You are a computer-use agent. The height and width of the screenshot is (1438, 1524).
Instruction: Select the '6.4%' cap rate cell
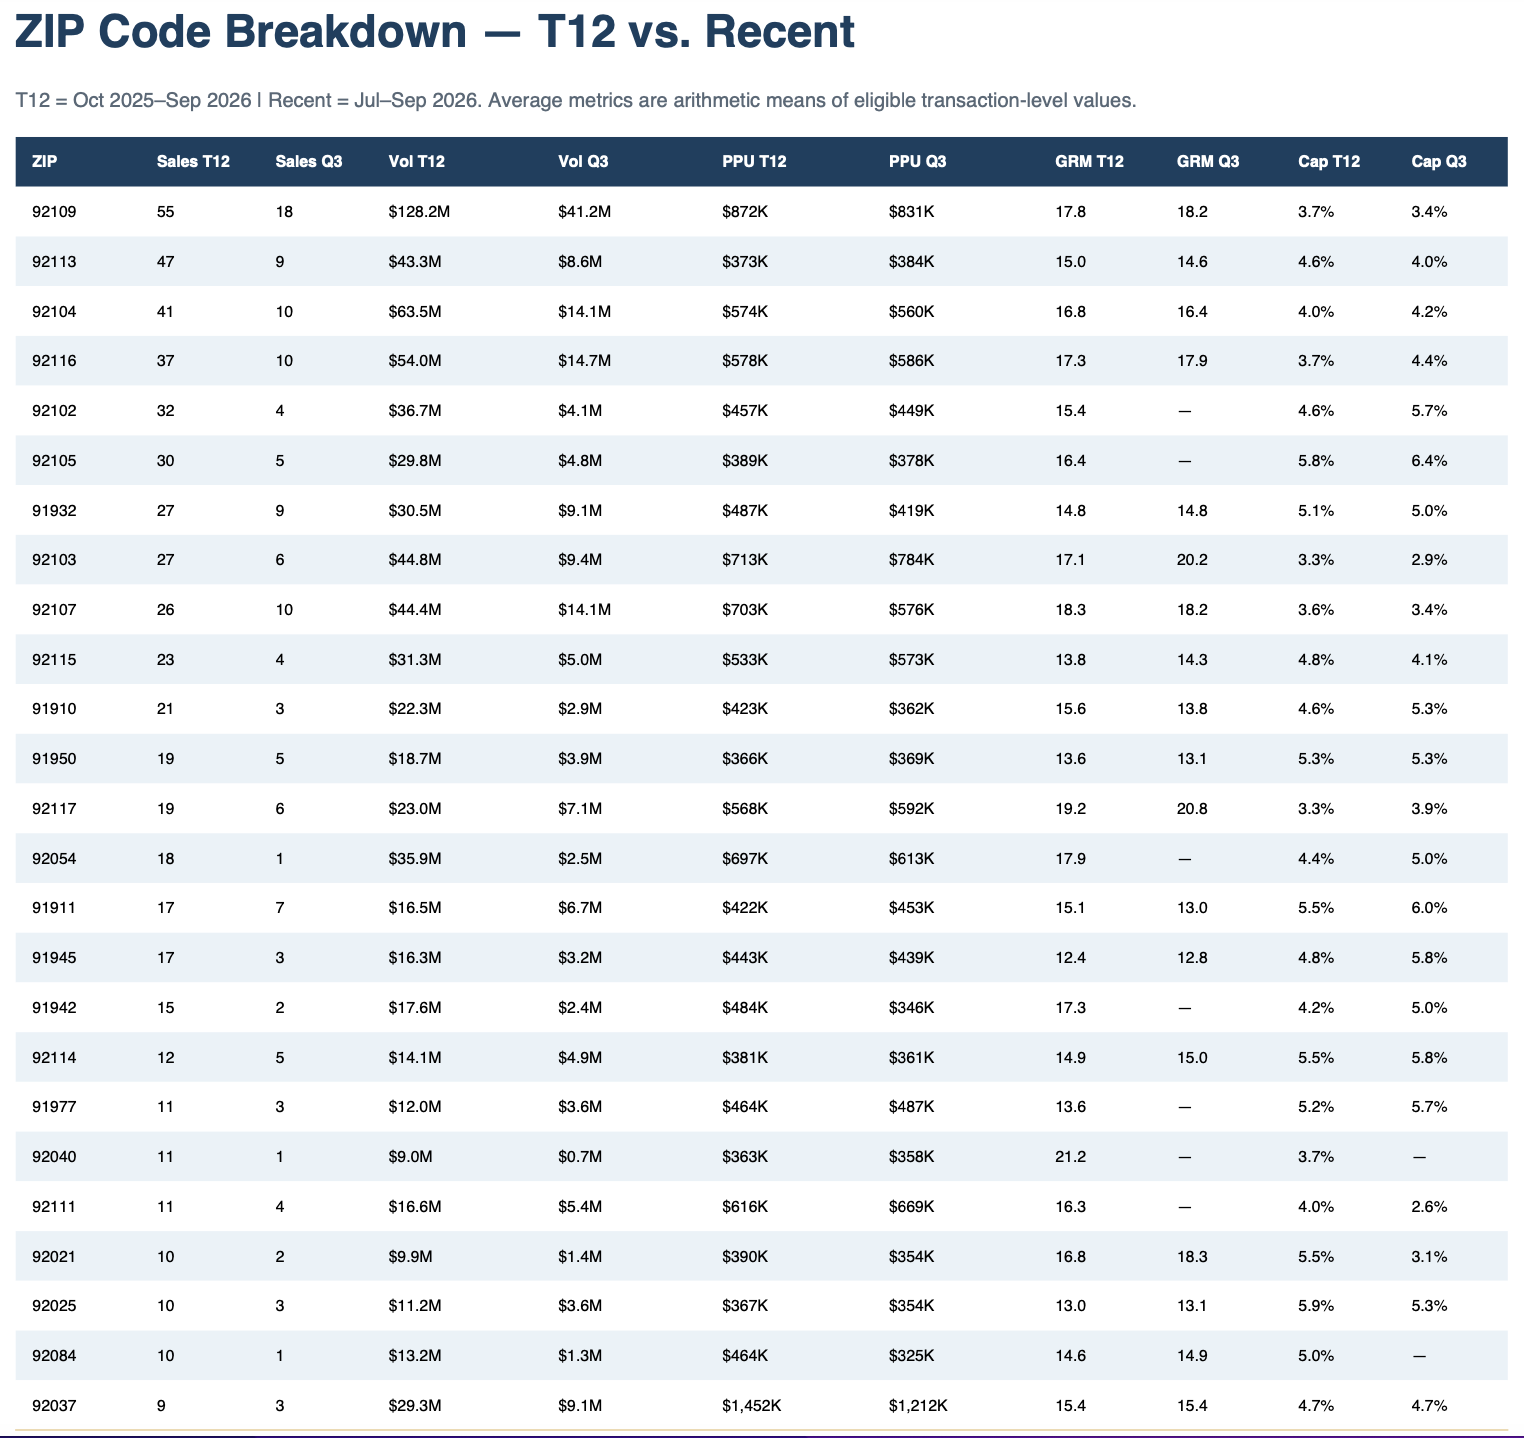1430,461
